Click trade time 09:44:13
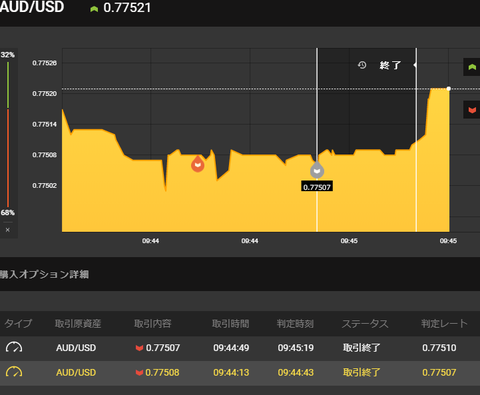The height and width of the screenshot is (395, 480). point(231,372)
